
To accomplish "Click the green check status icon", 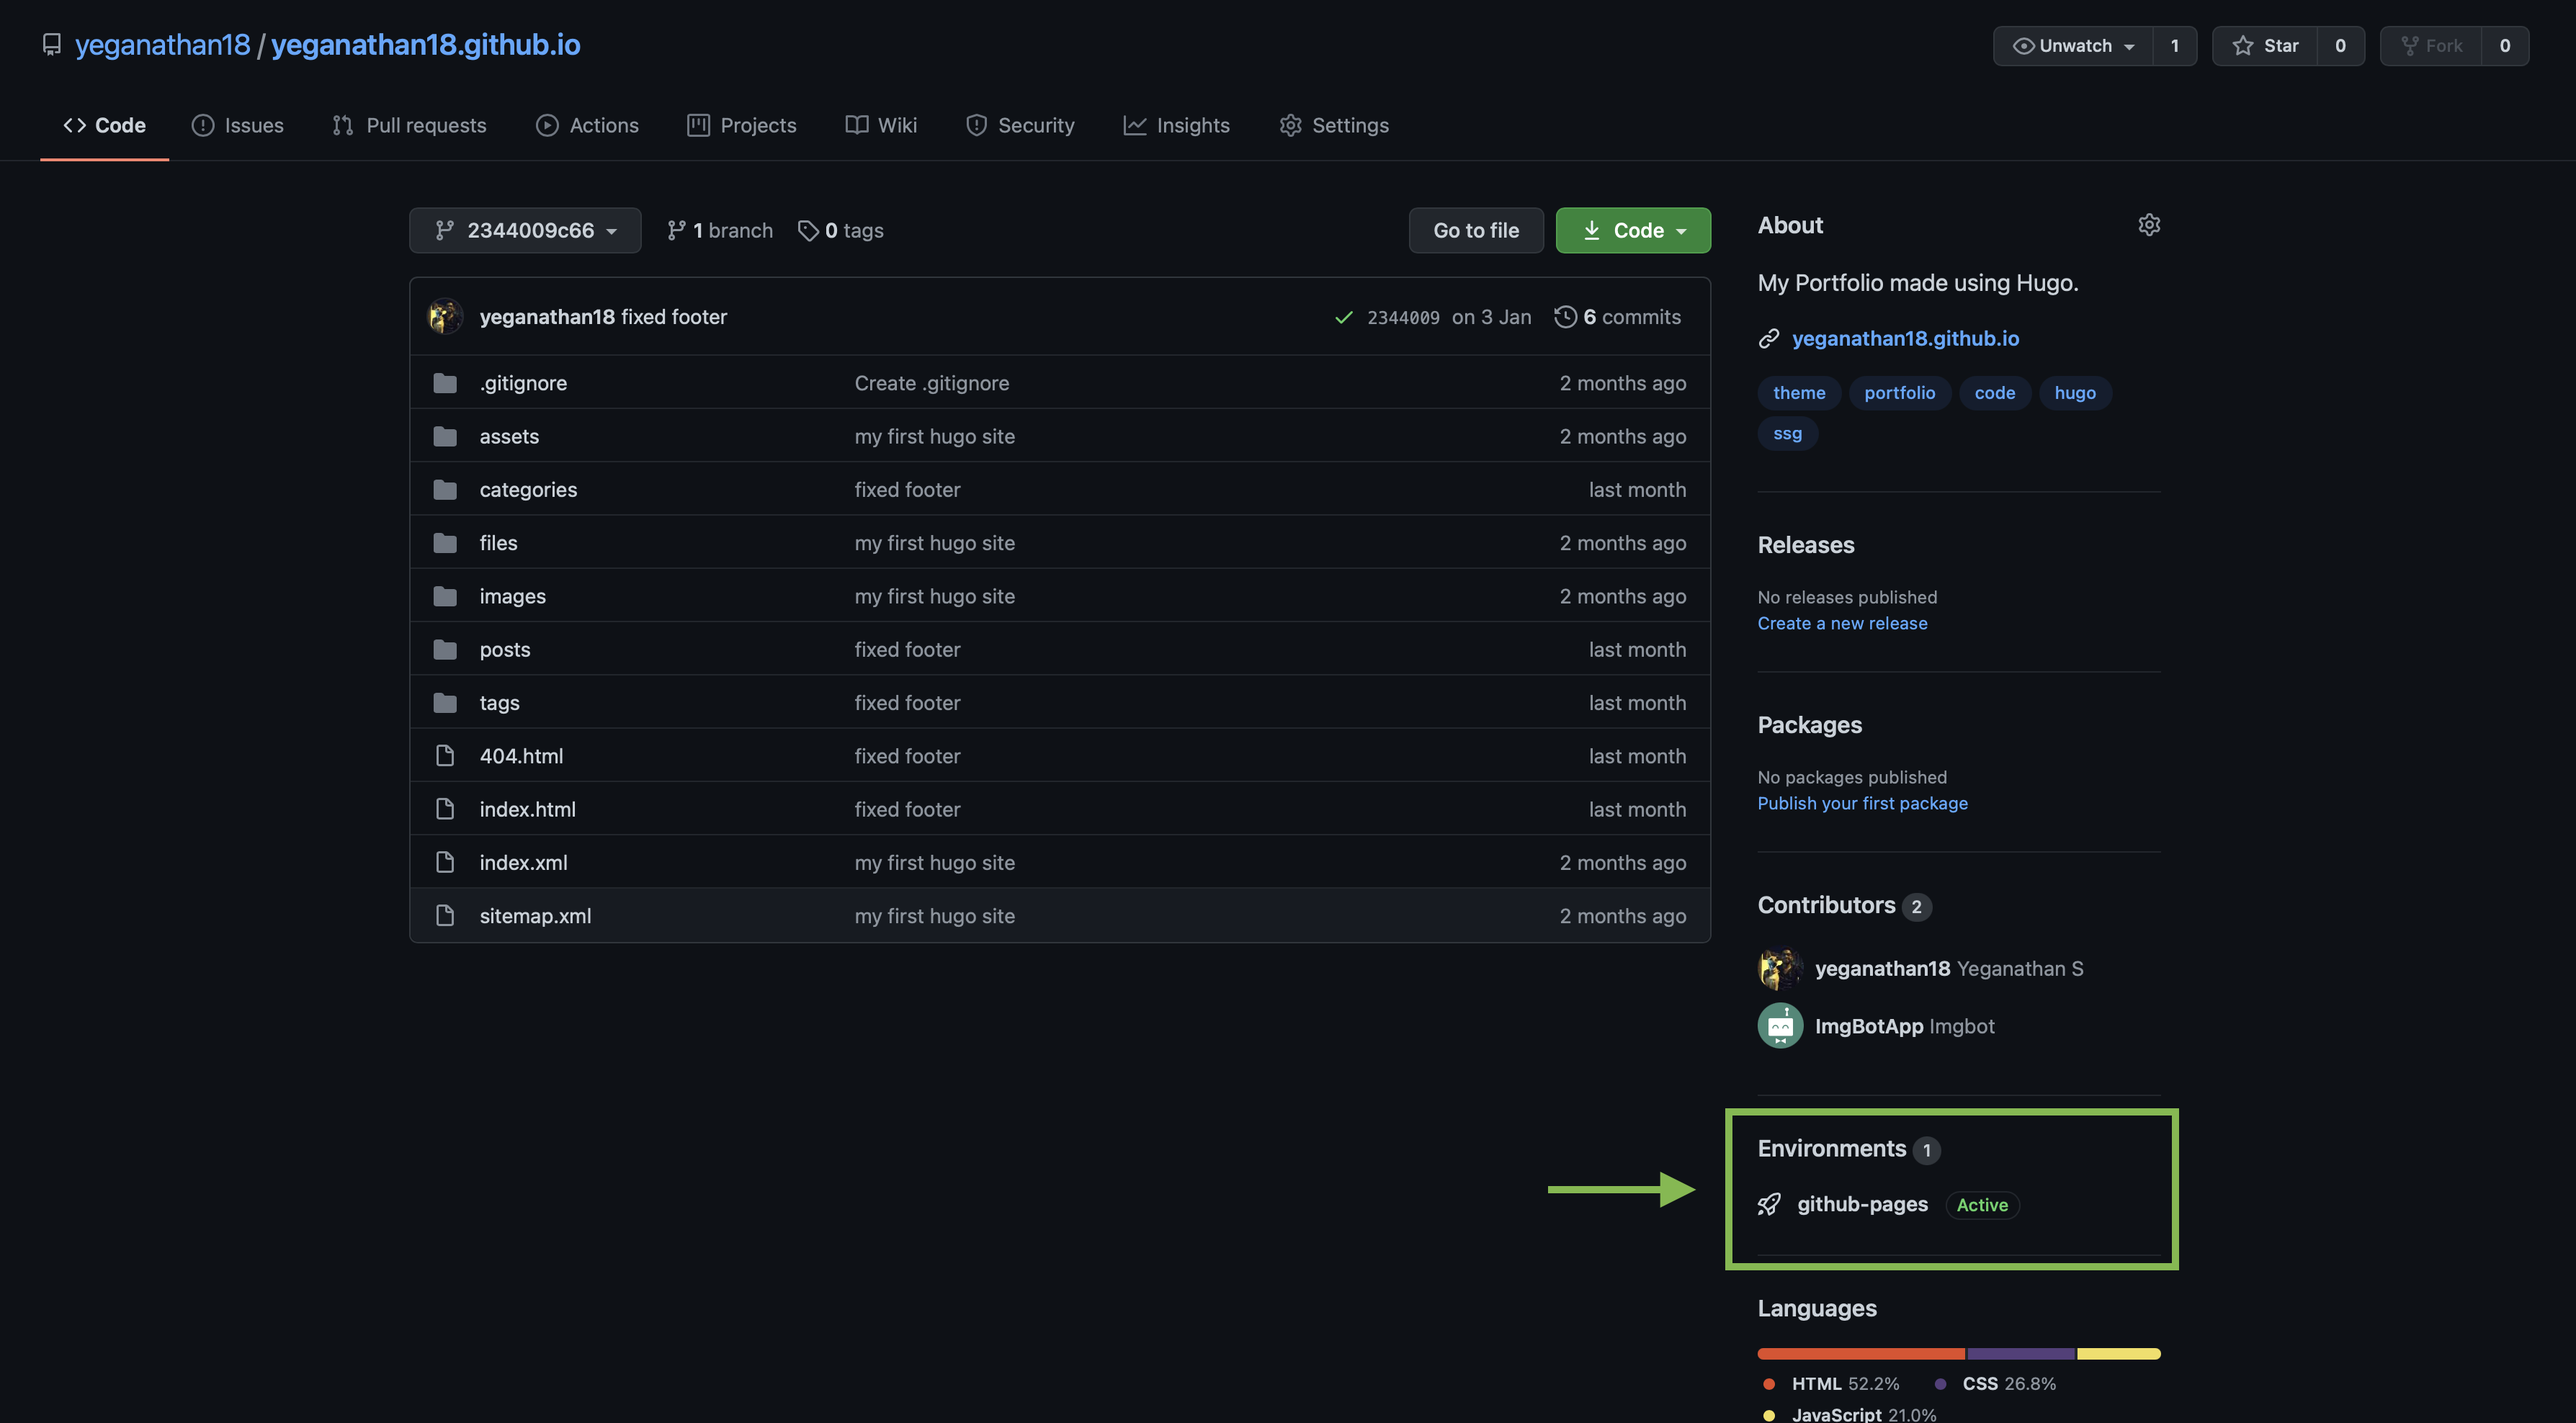I will pyautogui.click(x=1344, y=317).
